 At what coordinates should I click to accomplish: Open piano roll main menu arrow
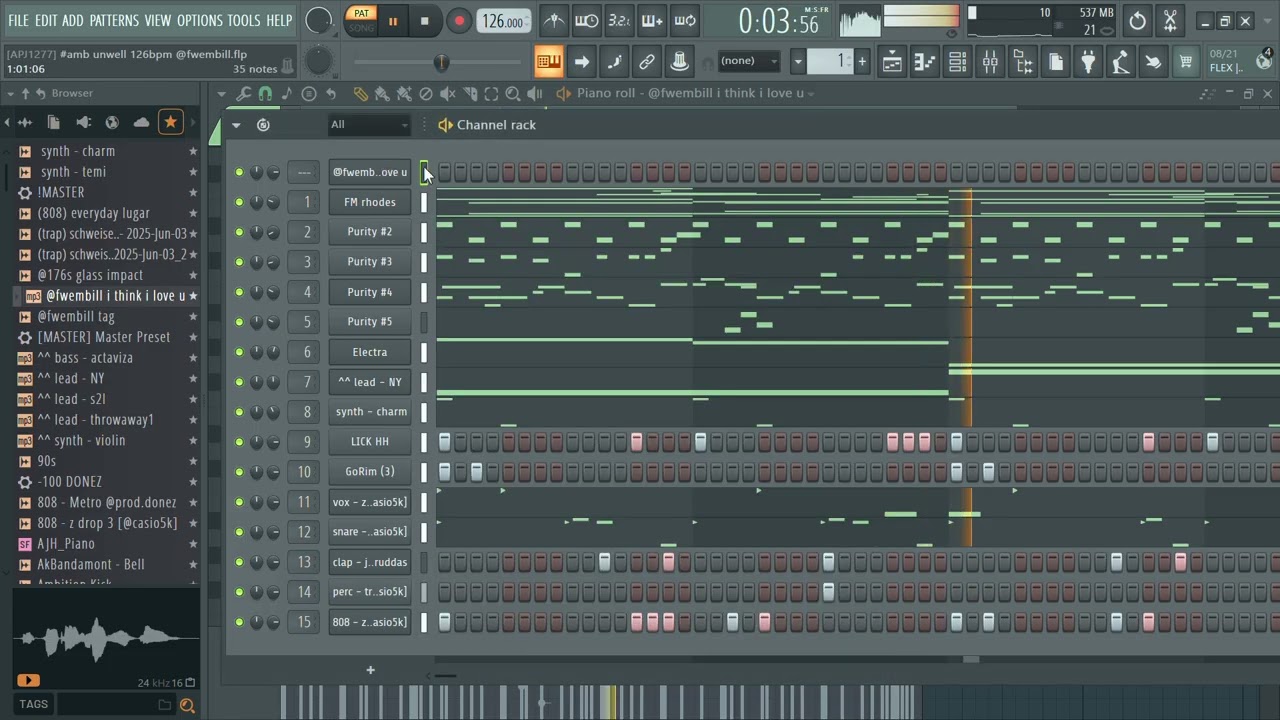221,94
